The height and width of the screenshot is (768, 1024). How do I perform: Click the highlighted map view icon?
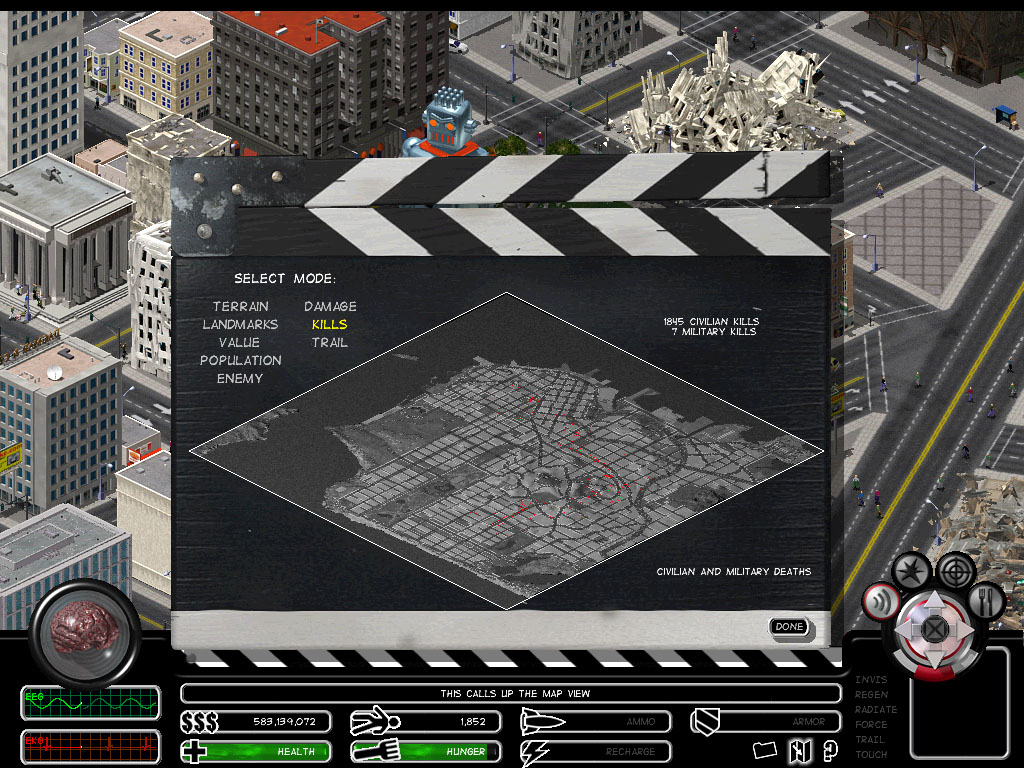coord(799,750)
